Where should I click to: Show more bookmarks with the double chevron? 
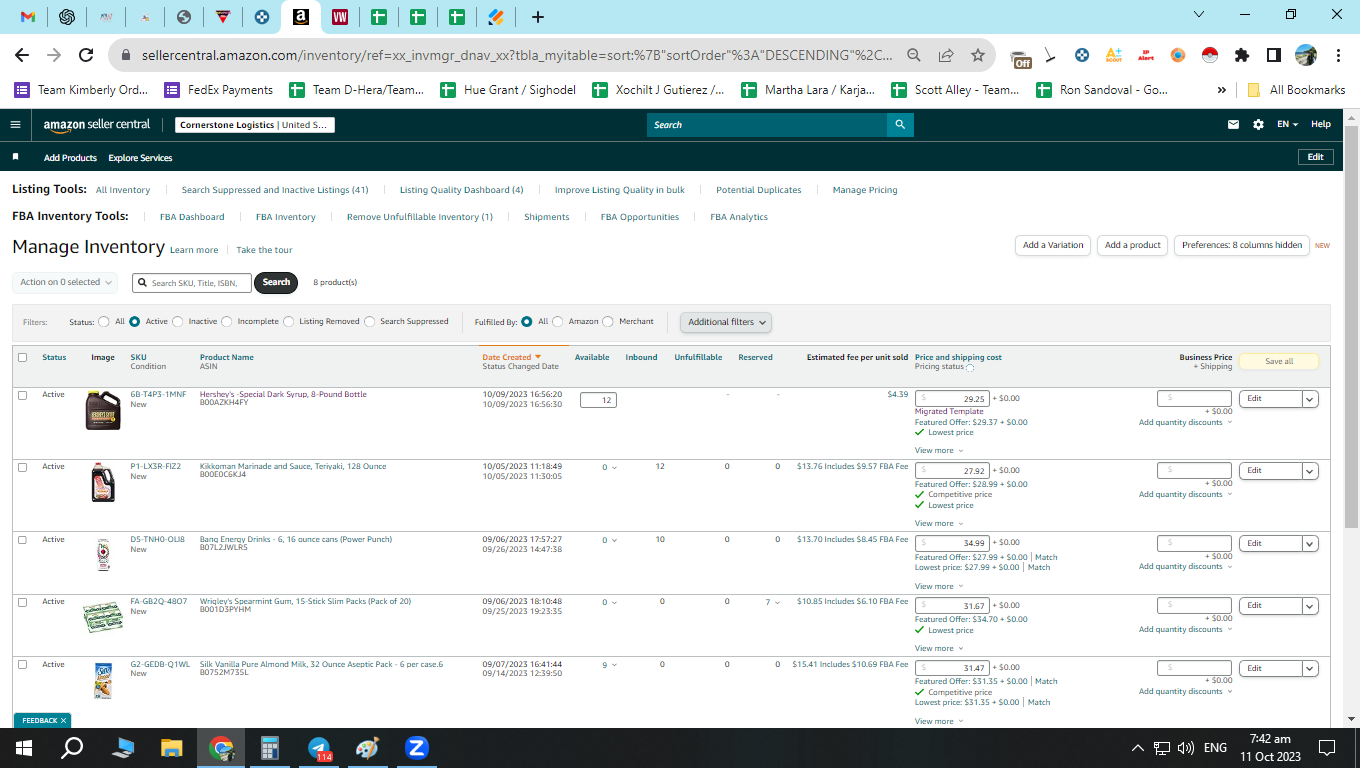[x=1221, y=90]
